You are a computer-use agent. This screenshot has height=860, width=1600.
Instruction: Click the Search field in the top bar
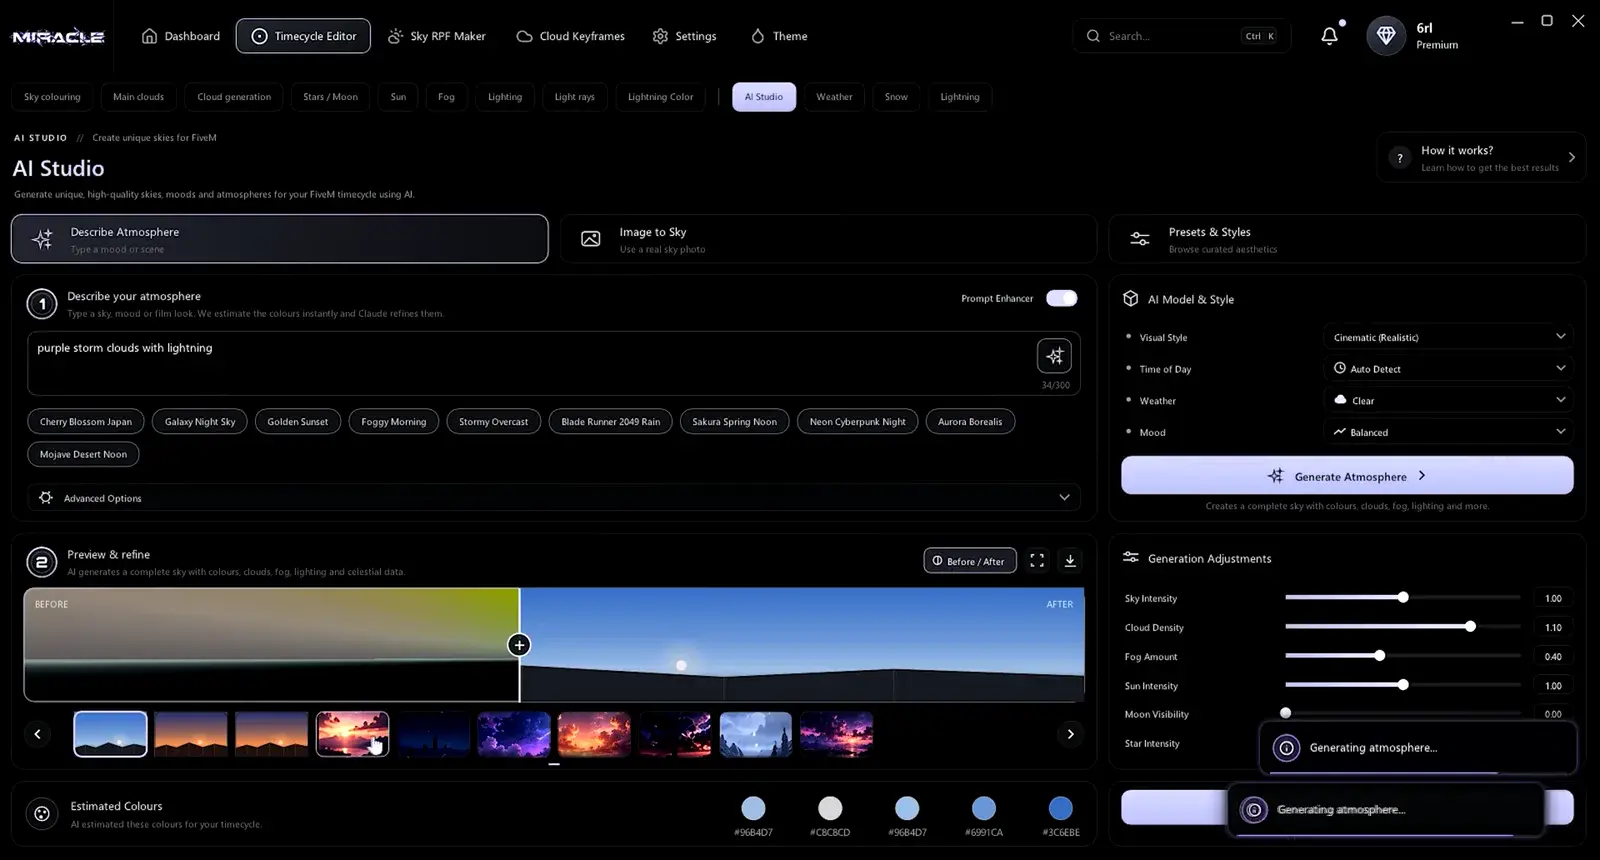click(x=1182, y=36)
